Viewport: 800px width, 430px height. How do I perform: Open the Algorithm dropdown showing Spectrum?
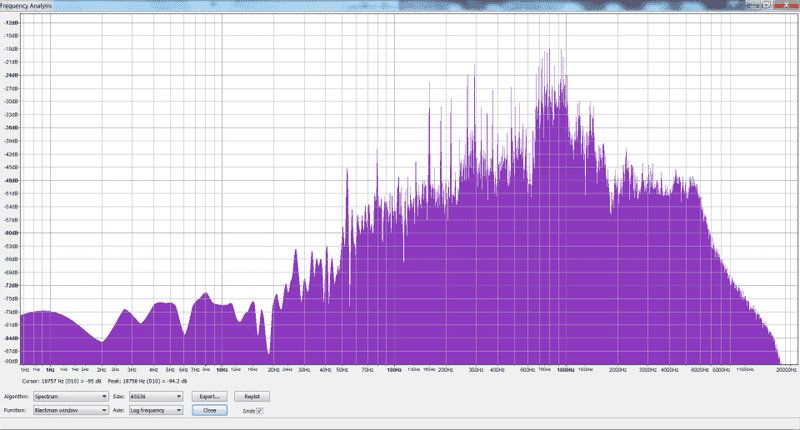[70, 397]
